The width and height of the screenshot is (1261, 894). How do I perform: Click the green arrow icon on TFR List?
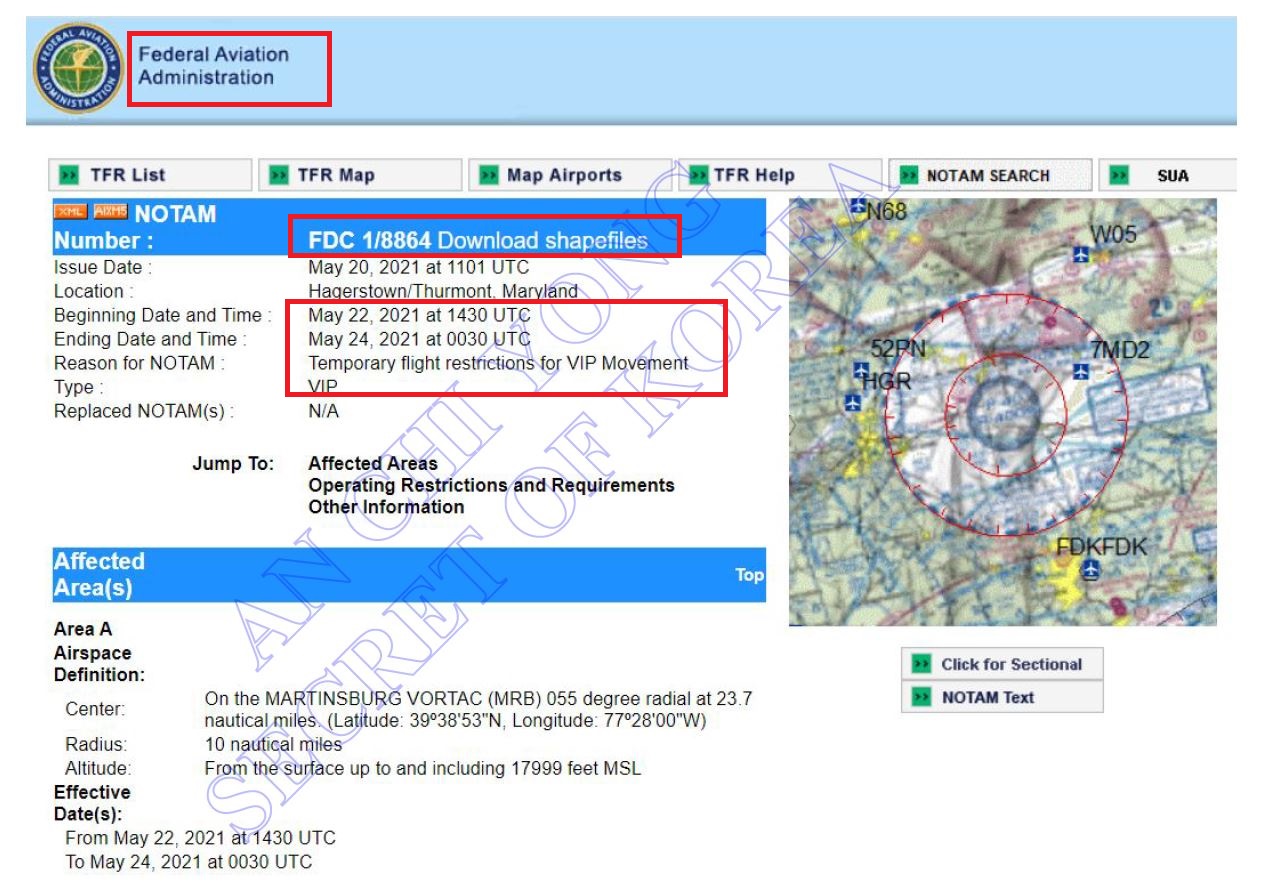point(69,175)
